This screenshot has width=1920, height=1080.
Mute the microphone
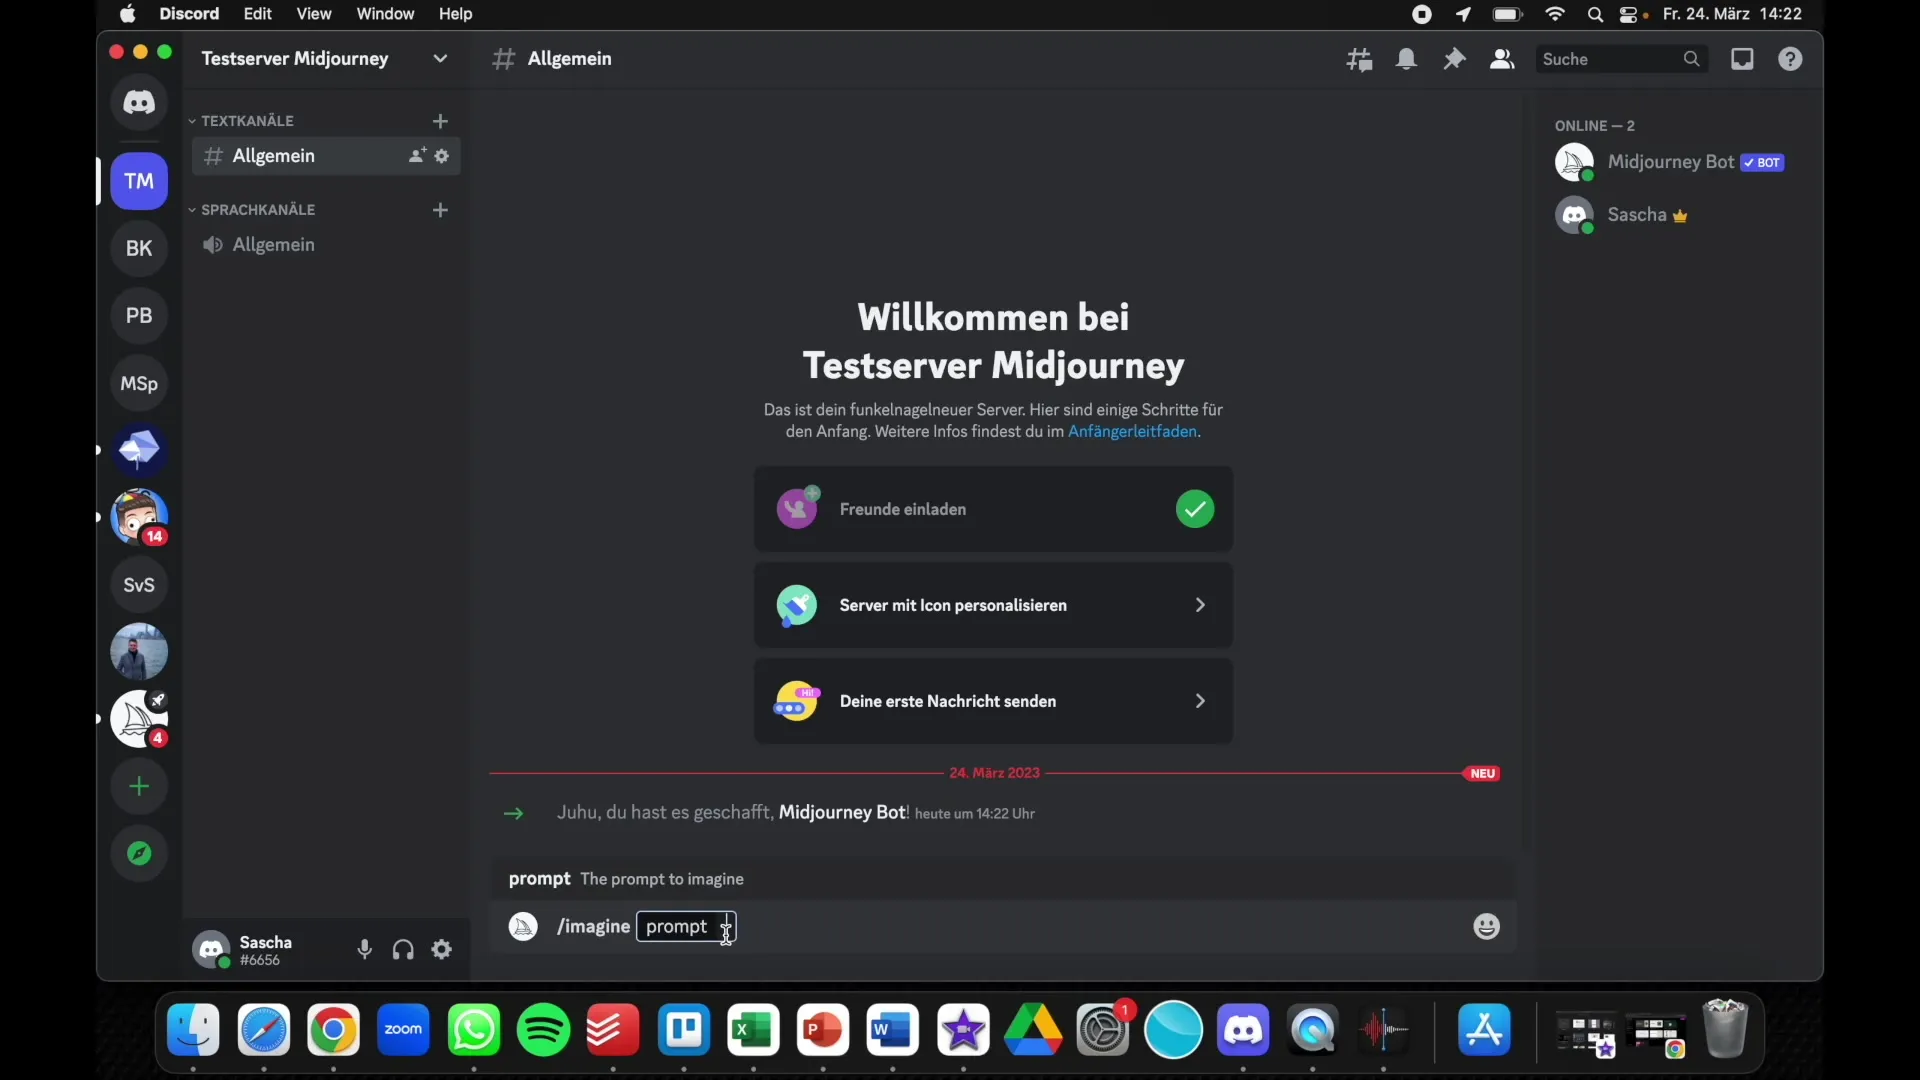coord(365,950)
